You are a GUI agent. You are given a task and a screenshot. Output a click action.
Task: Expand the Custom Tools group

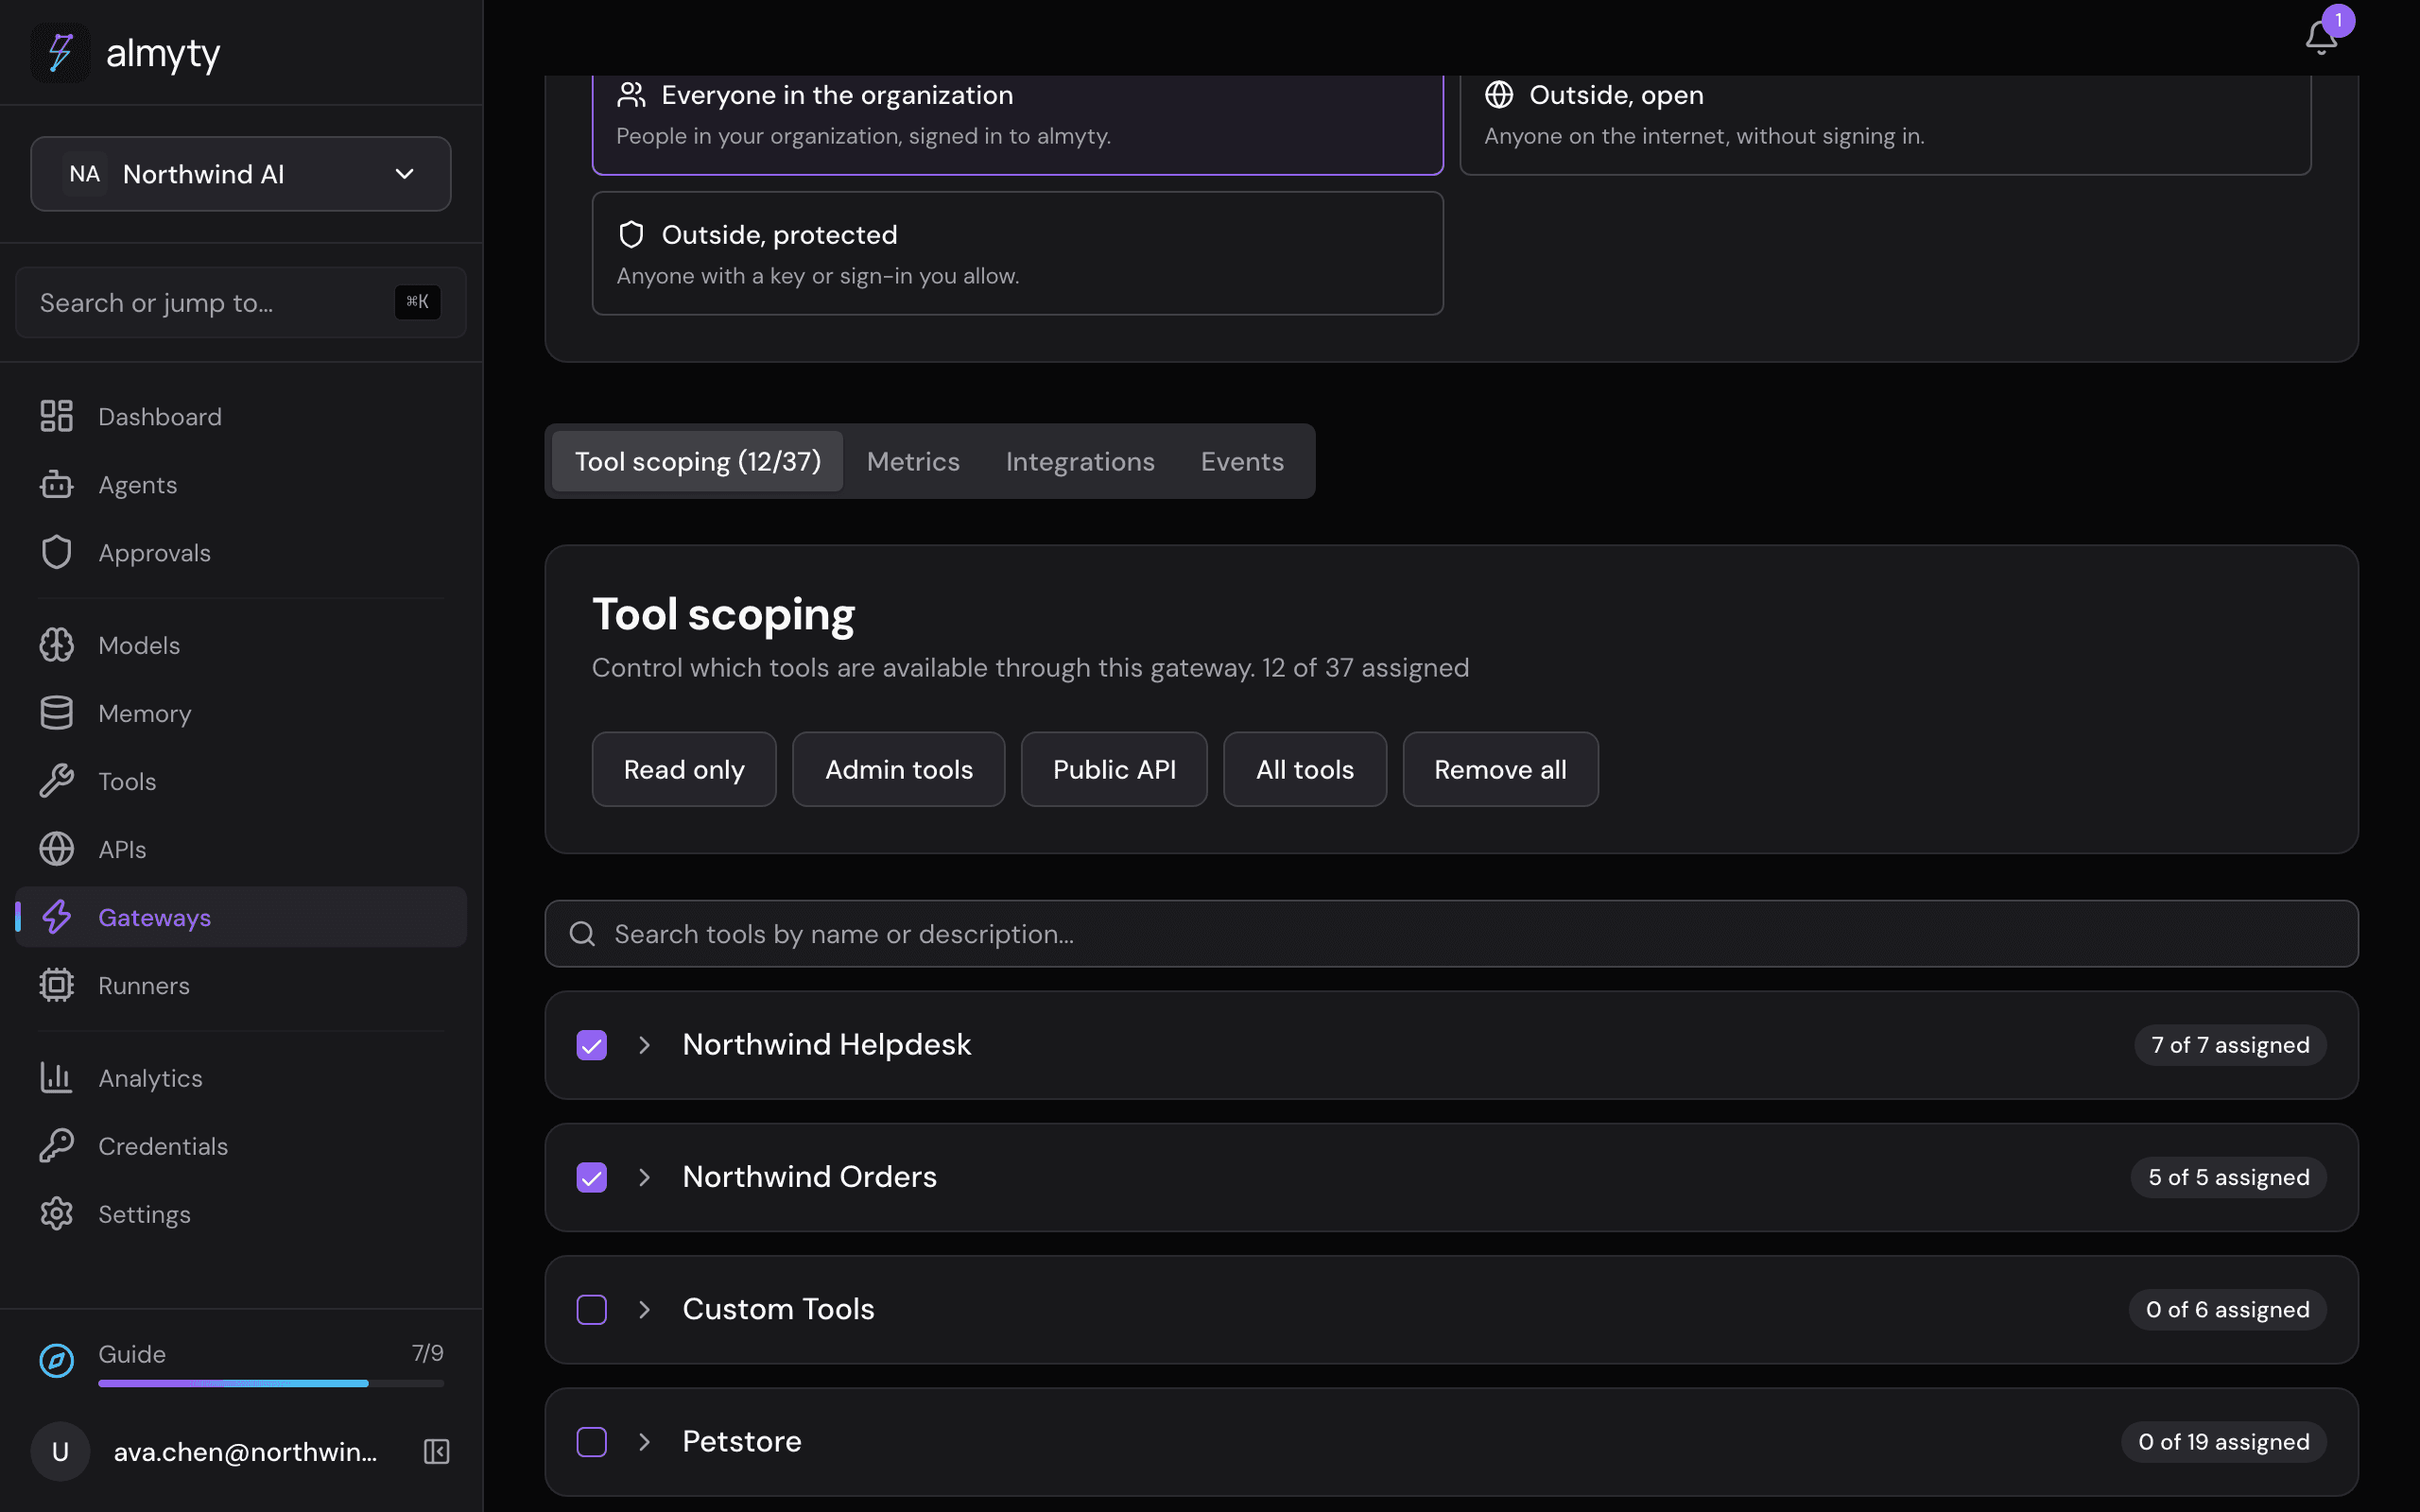pos(645,1309)
